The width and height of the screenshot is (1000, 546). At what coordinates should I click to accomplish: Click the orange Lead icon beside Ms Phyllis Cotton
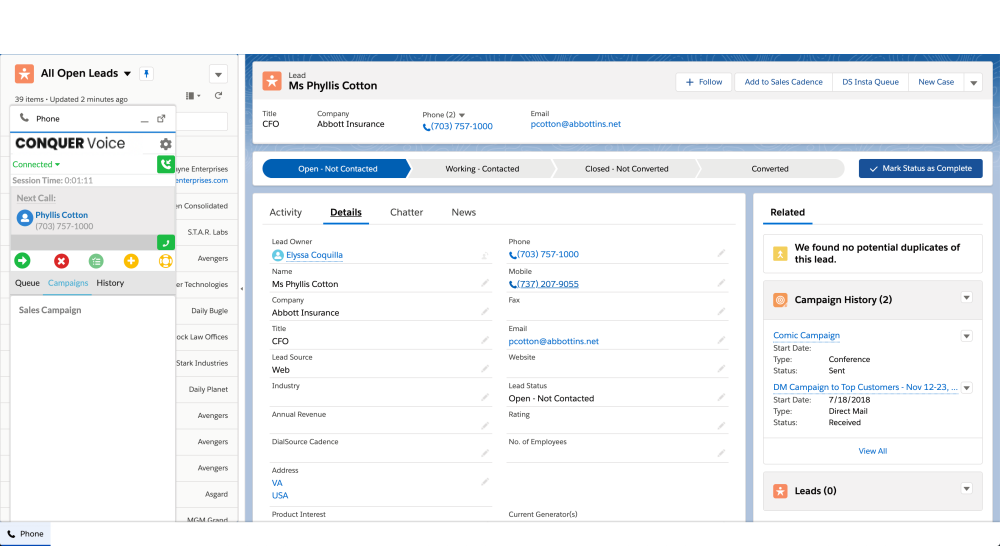point(272,81)
